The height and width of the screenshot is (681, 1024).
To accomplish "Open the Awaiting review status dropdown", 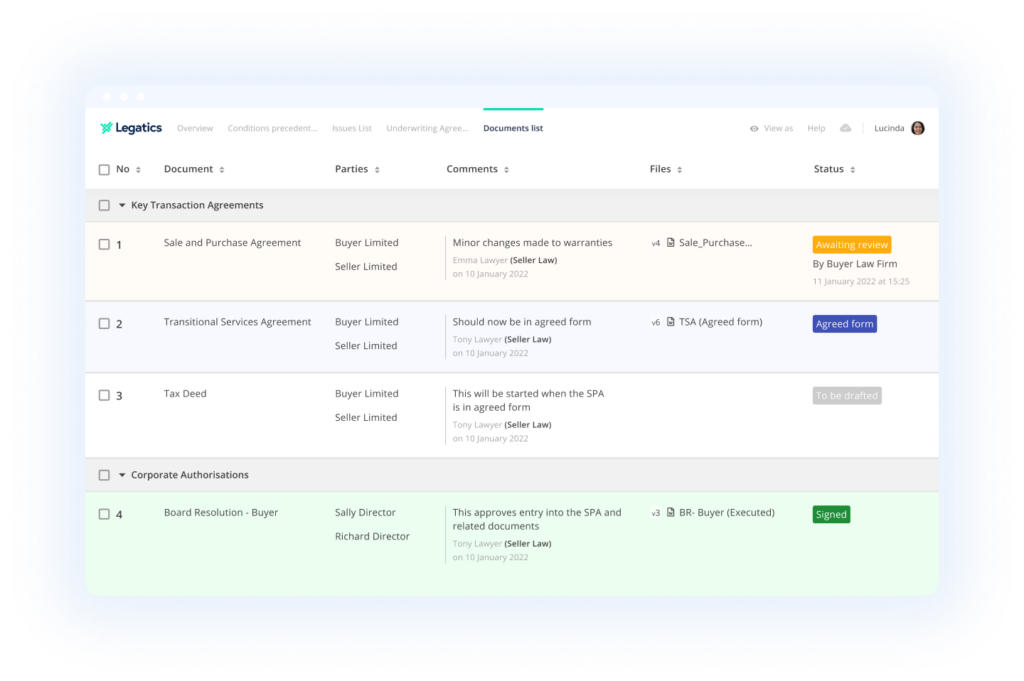I will (851, 245).
